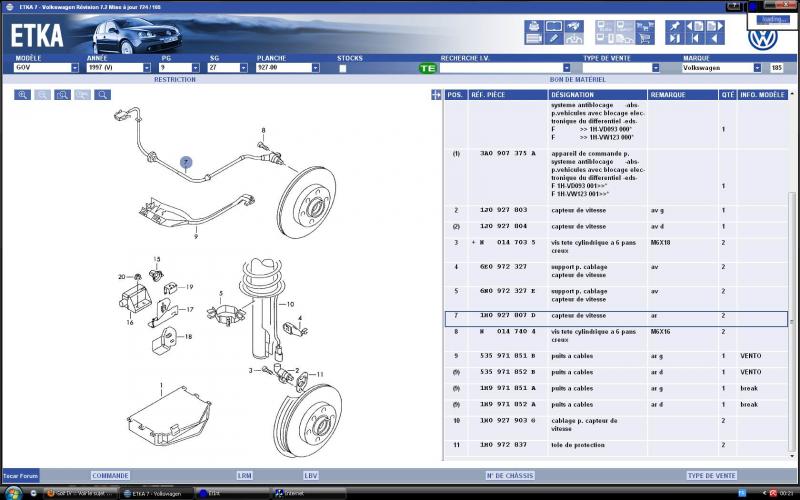
Task: Click the single left arrow back icon
Action: (x=715, y=38)
